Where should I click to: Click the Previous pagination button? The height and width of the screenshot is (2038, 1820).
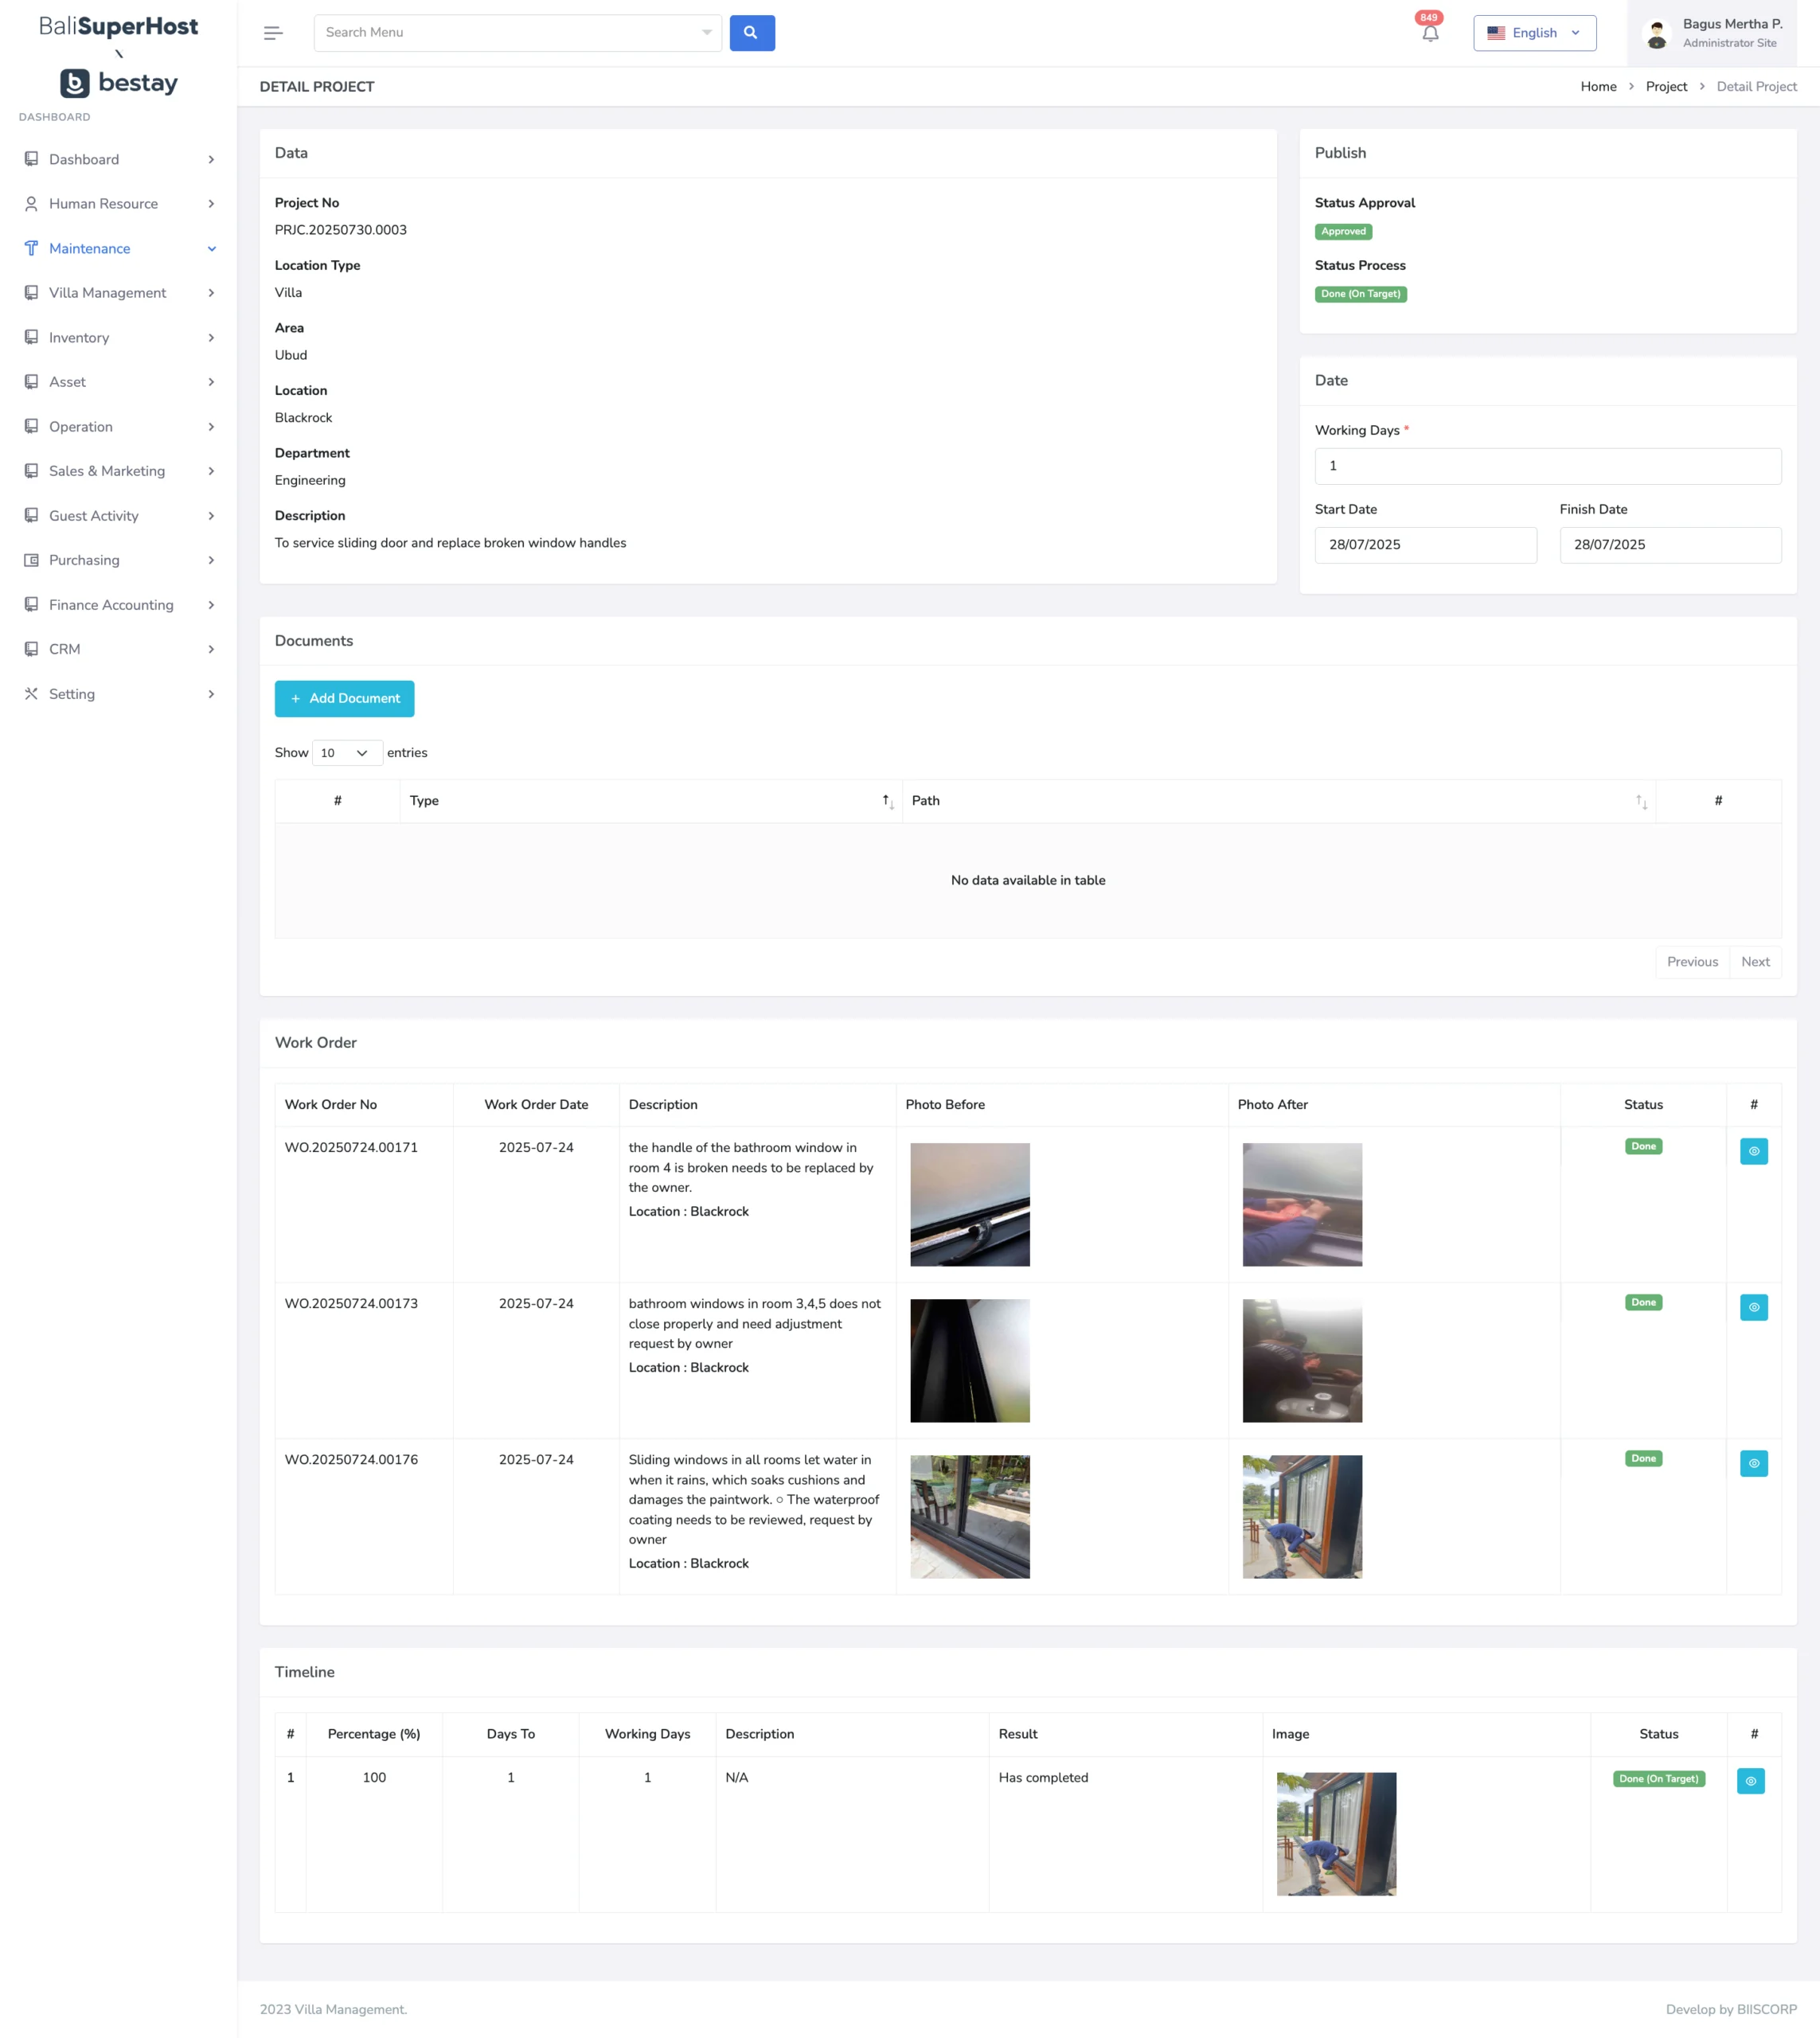[1692, 962]
